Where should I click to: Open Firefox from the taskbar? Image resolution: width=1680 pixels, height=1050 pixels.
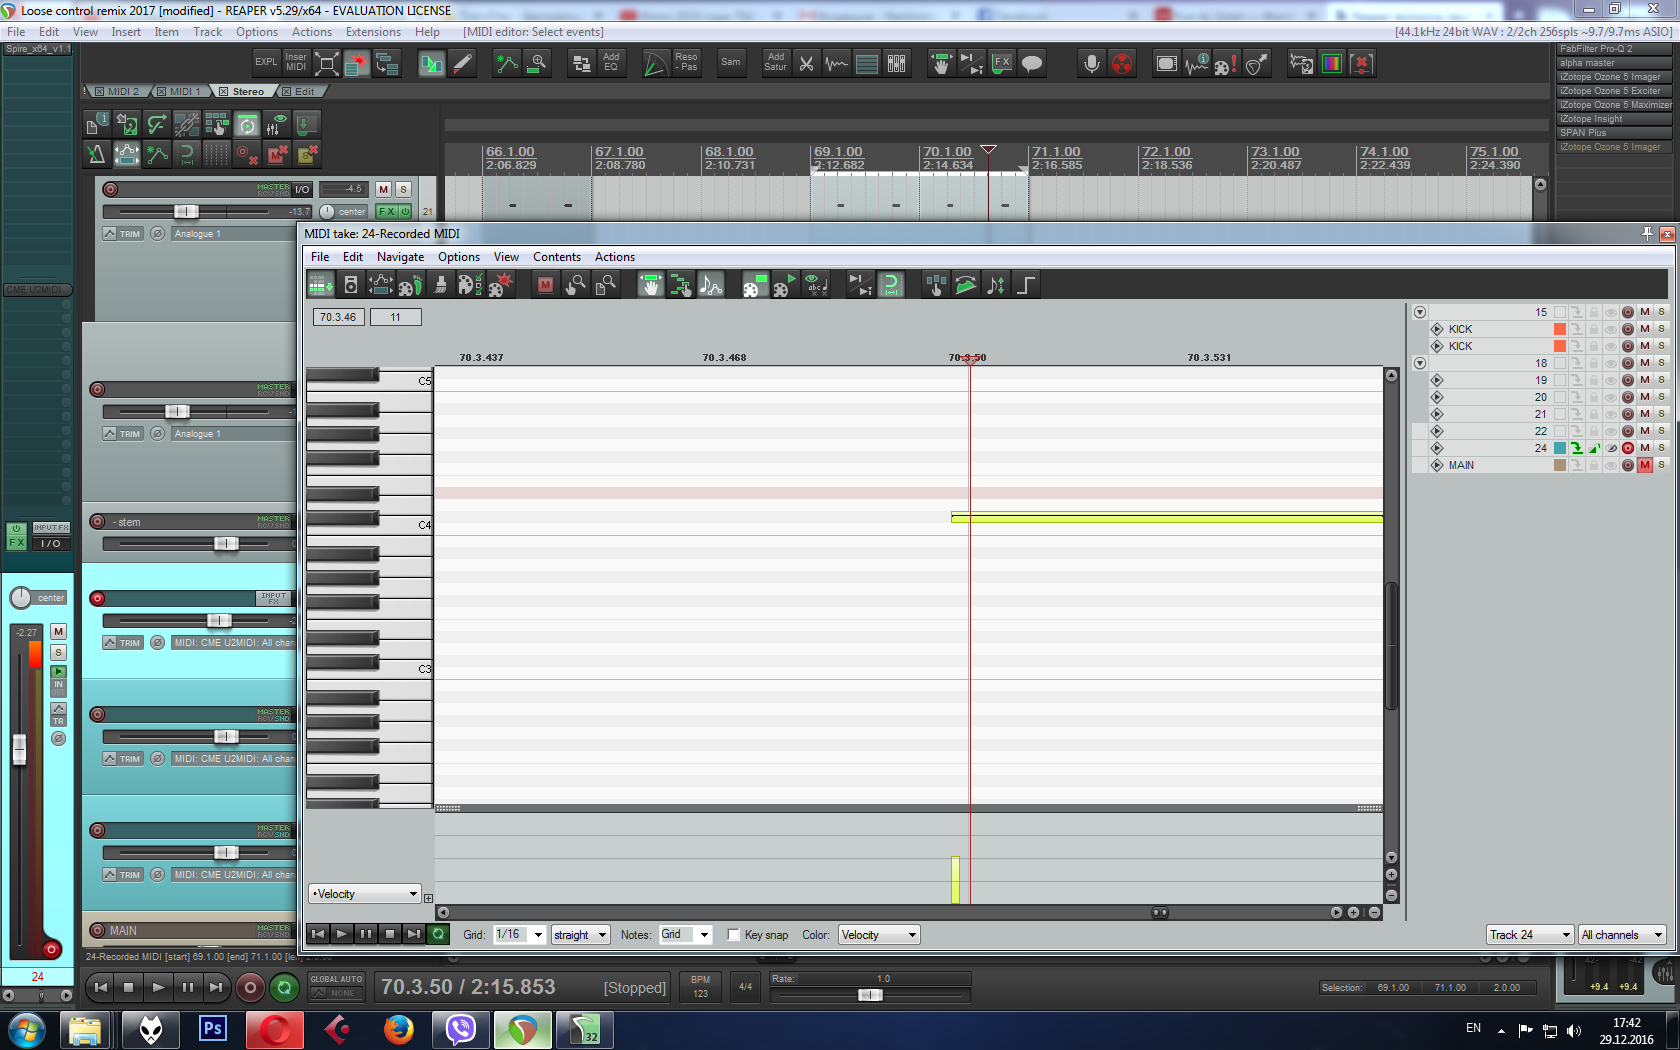coord(399,1029)
